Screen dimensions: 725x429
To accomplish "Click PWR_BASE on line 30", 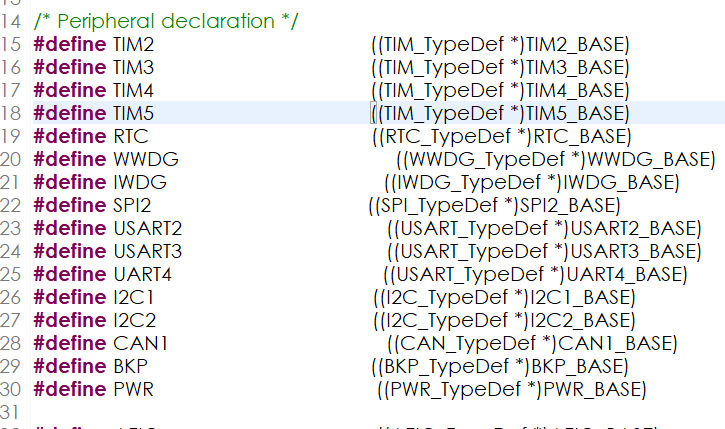I will coord(595,389).
